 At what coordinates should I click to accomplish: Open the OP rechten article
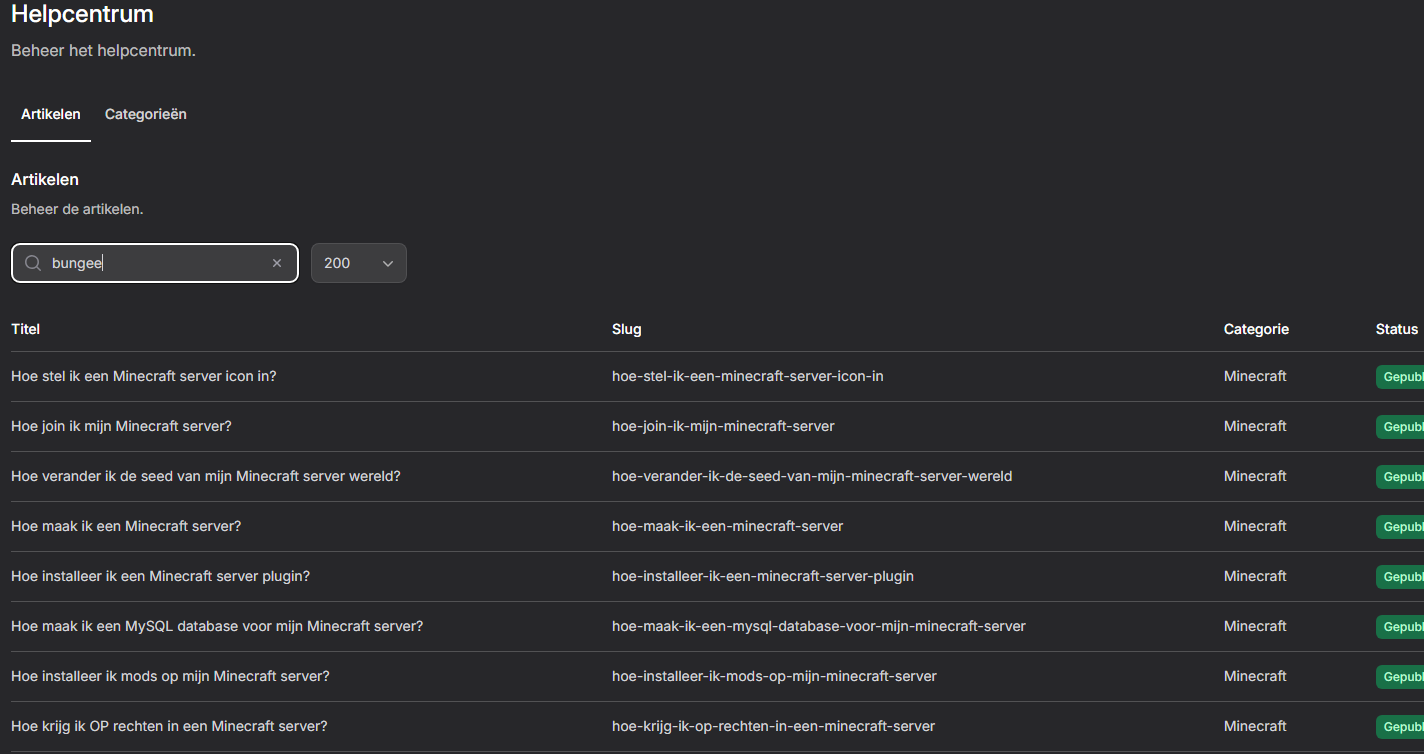(169, 726)
